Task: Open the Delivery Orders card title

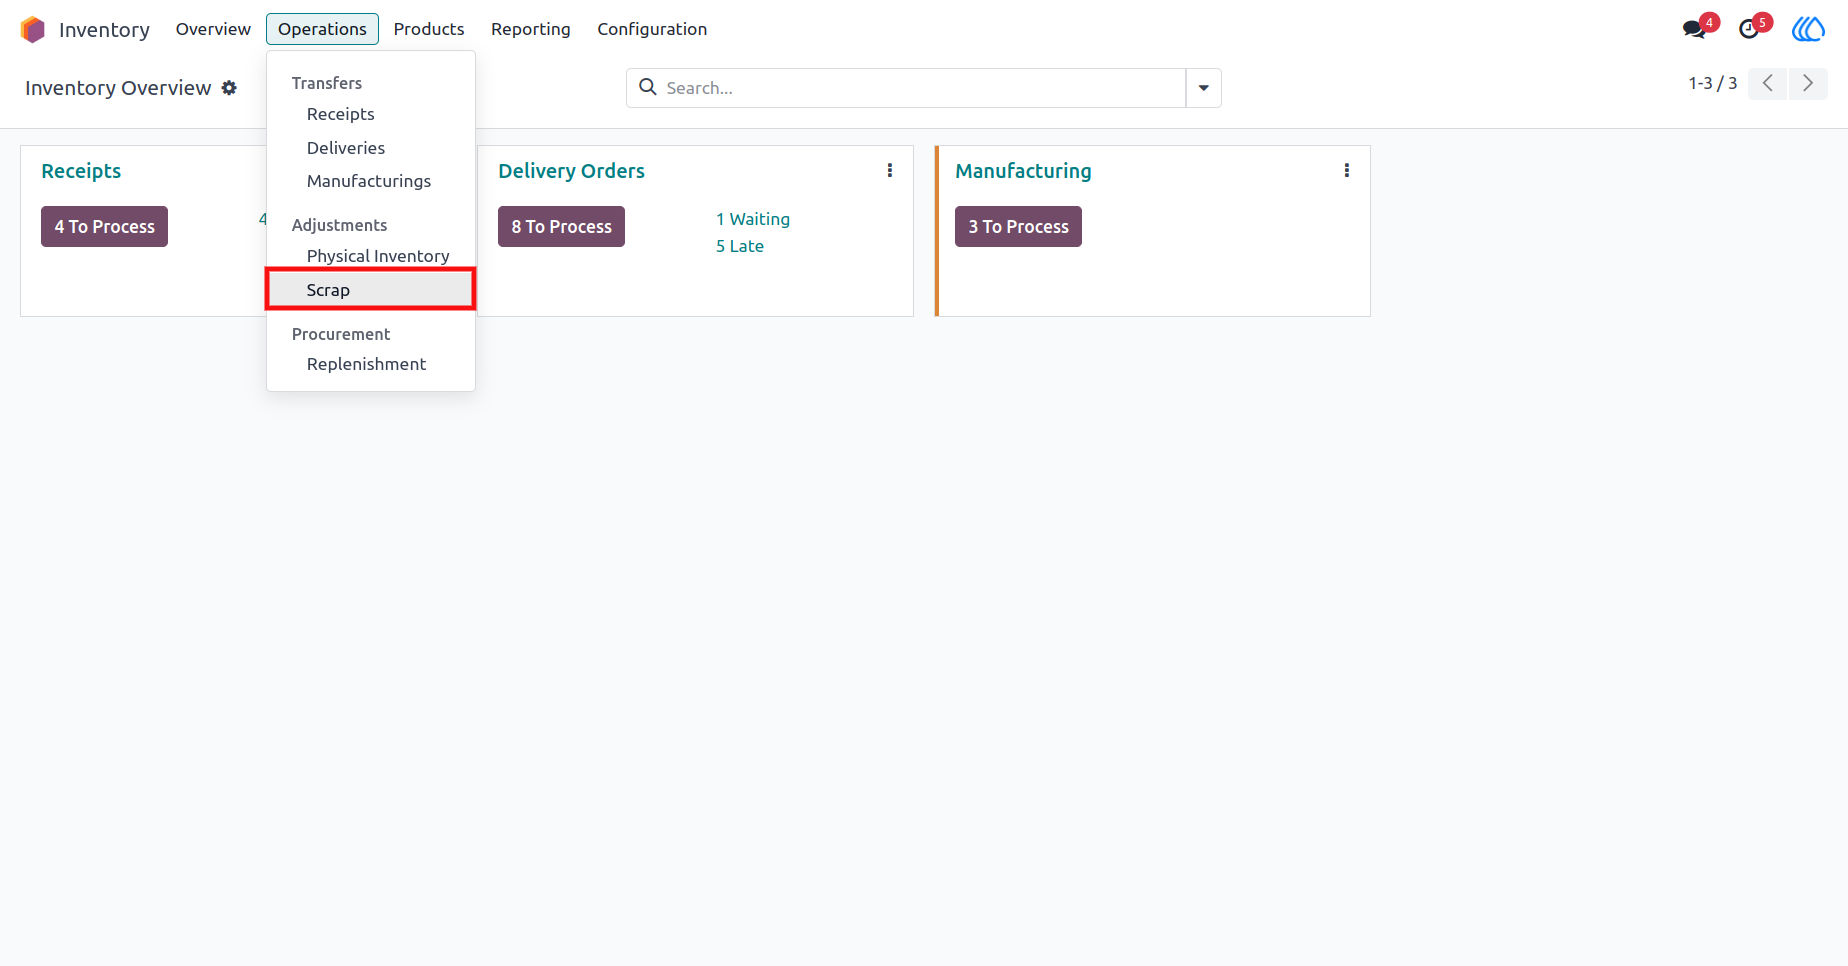Action: click(571, 171)
